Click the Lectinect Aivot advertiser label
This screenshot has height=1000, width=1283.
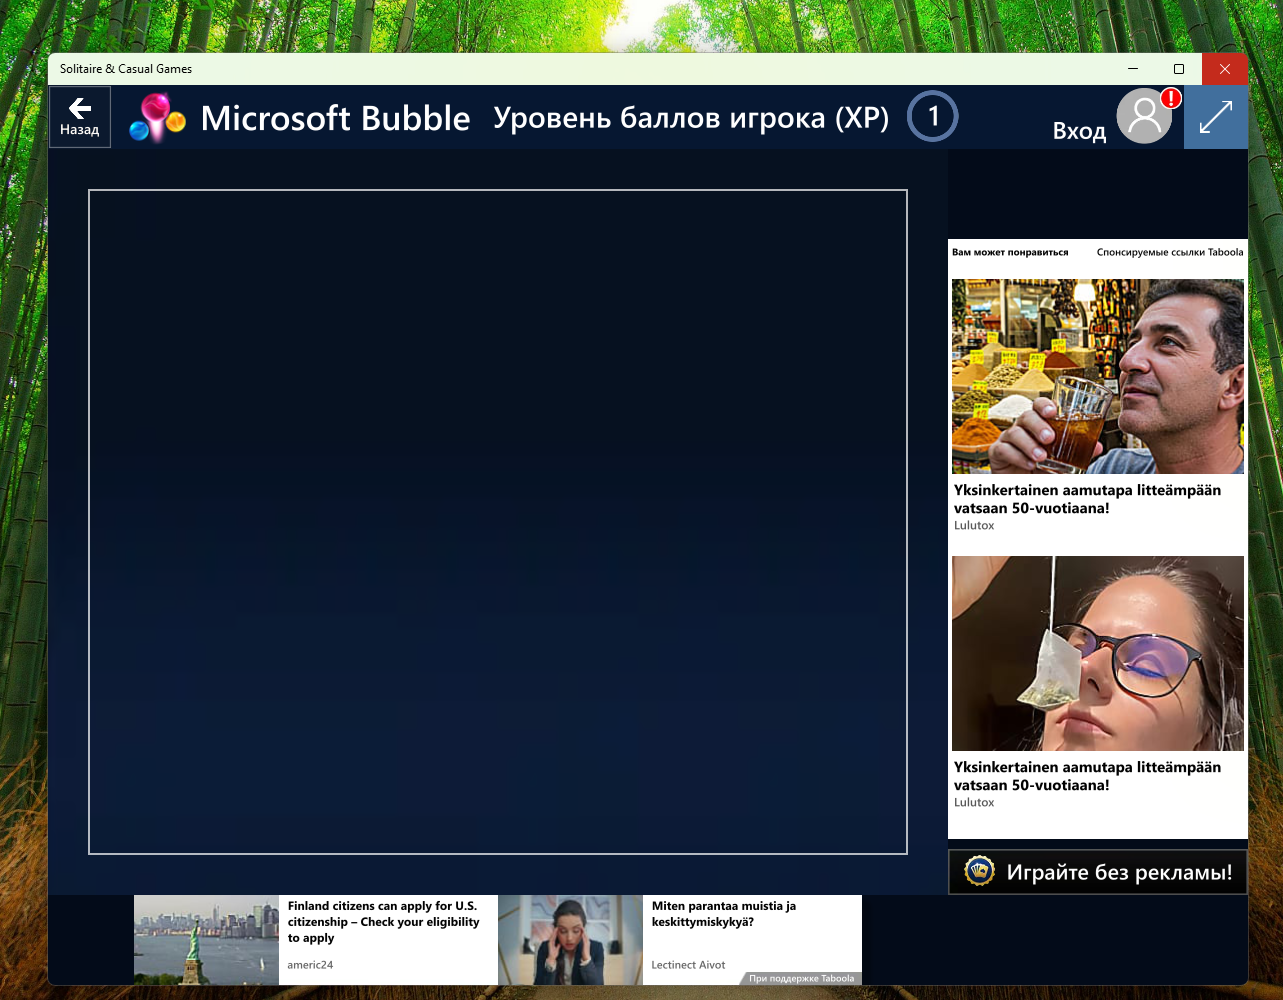pyautogui.click(x=688, y=965)
